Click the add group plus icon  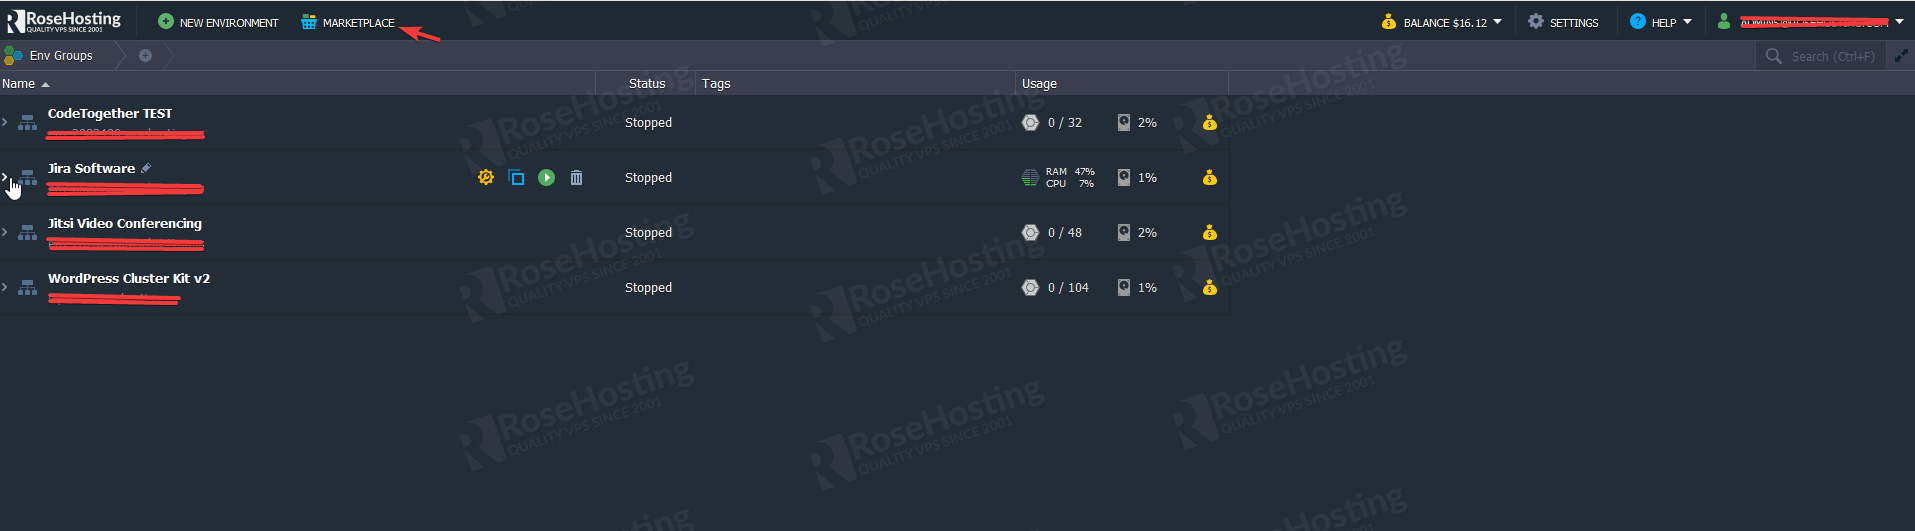point(145,56)
